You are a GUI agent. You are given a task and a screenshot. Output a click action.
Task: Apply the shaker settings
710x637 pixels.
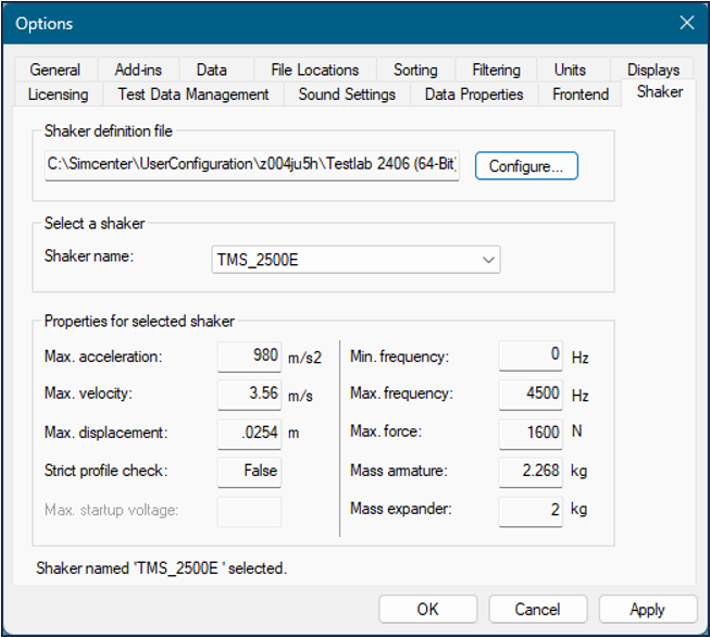[x=647, y=609]
